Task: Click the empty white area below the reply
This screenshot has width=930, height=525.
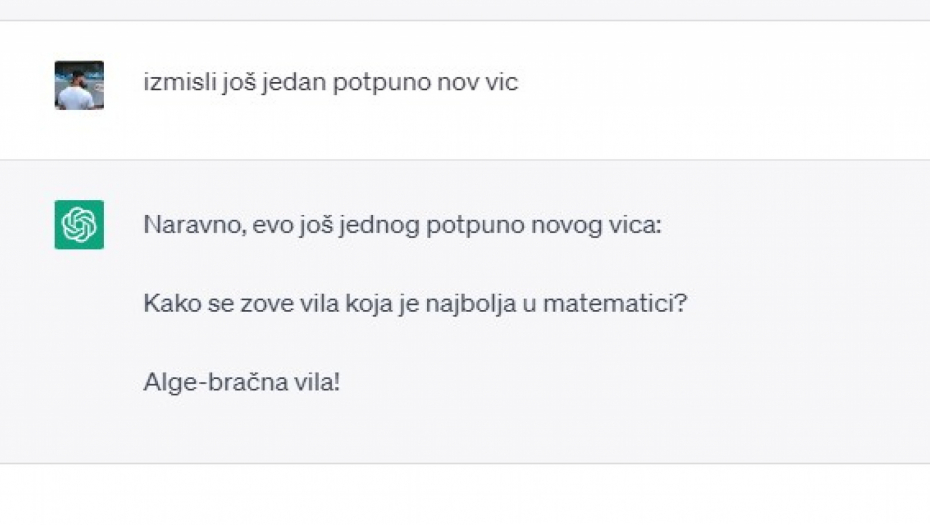Action: pos(465,494)
